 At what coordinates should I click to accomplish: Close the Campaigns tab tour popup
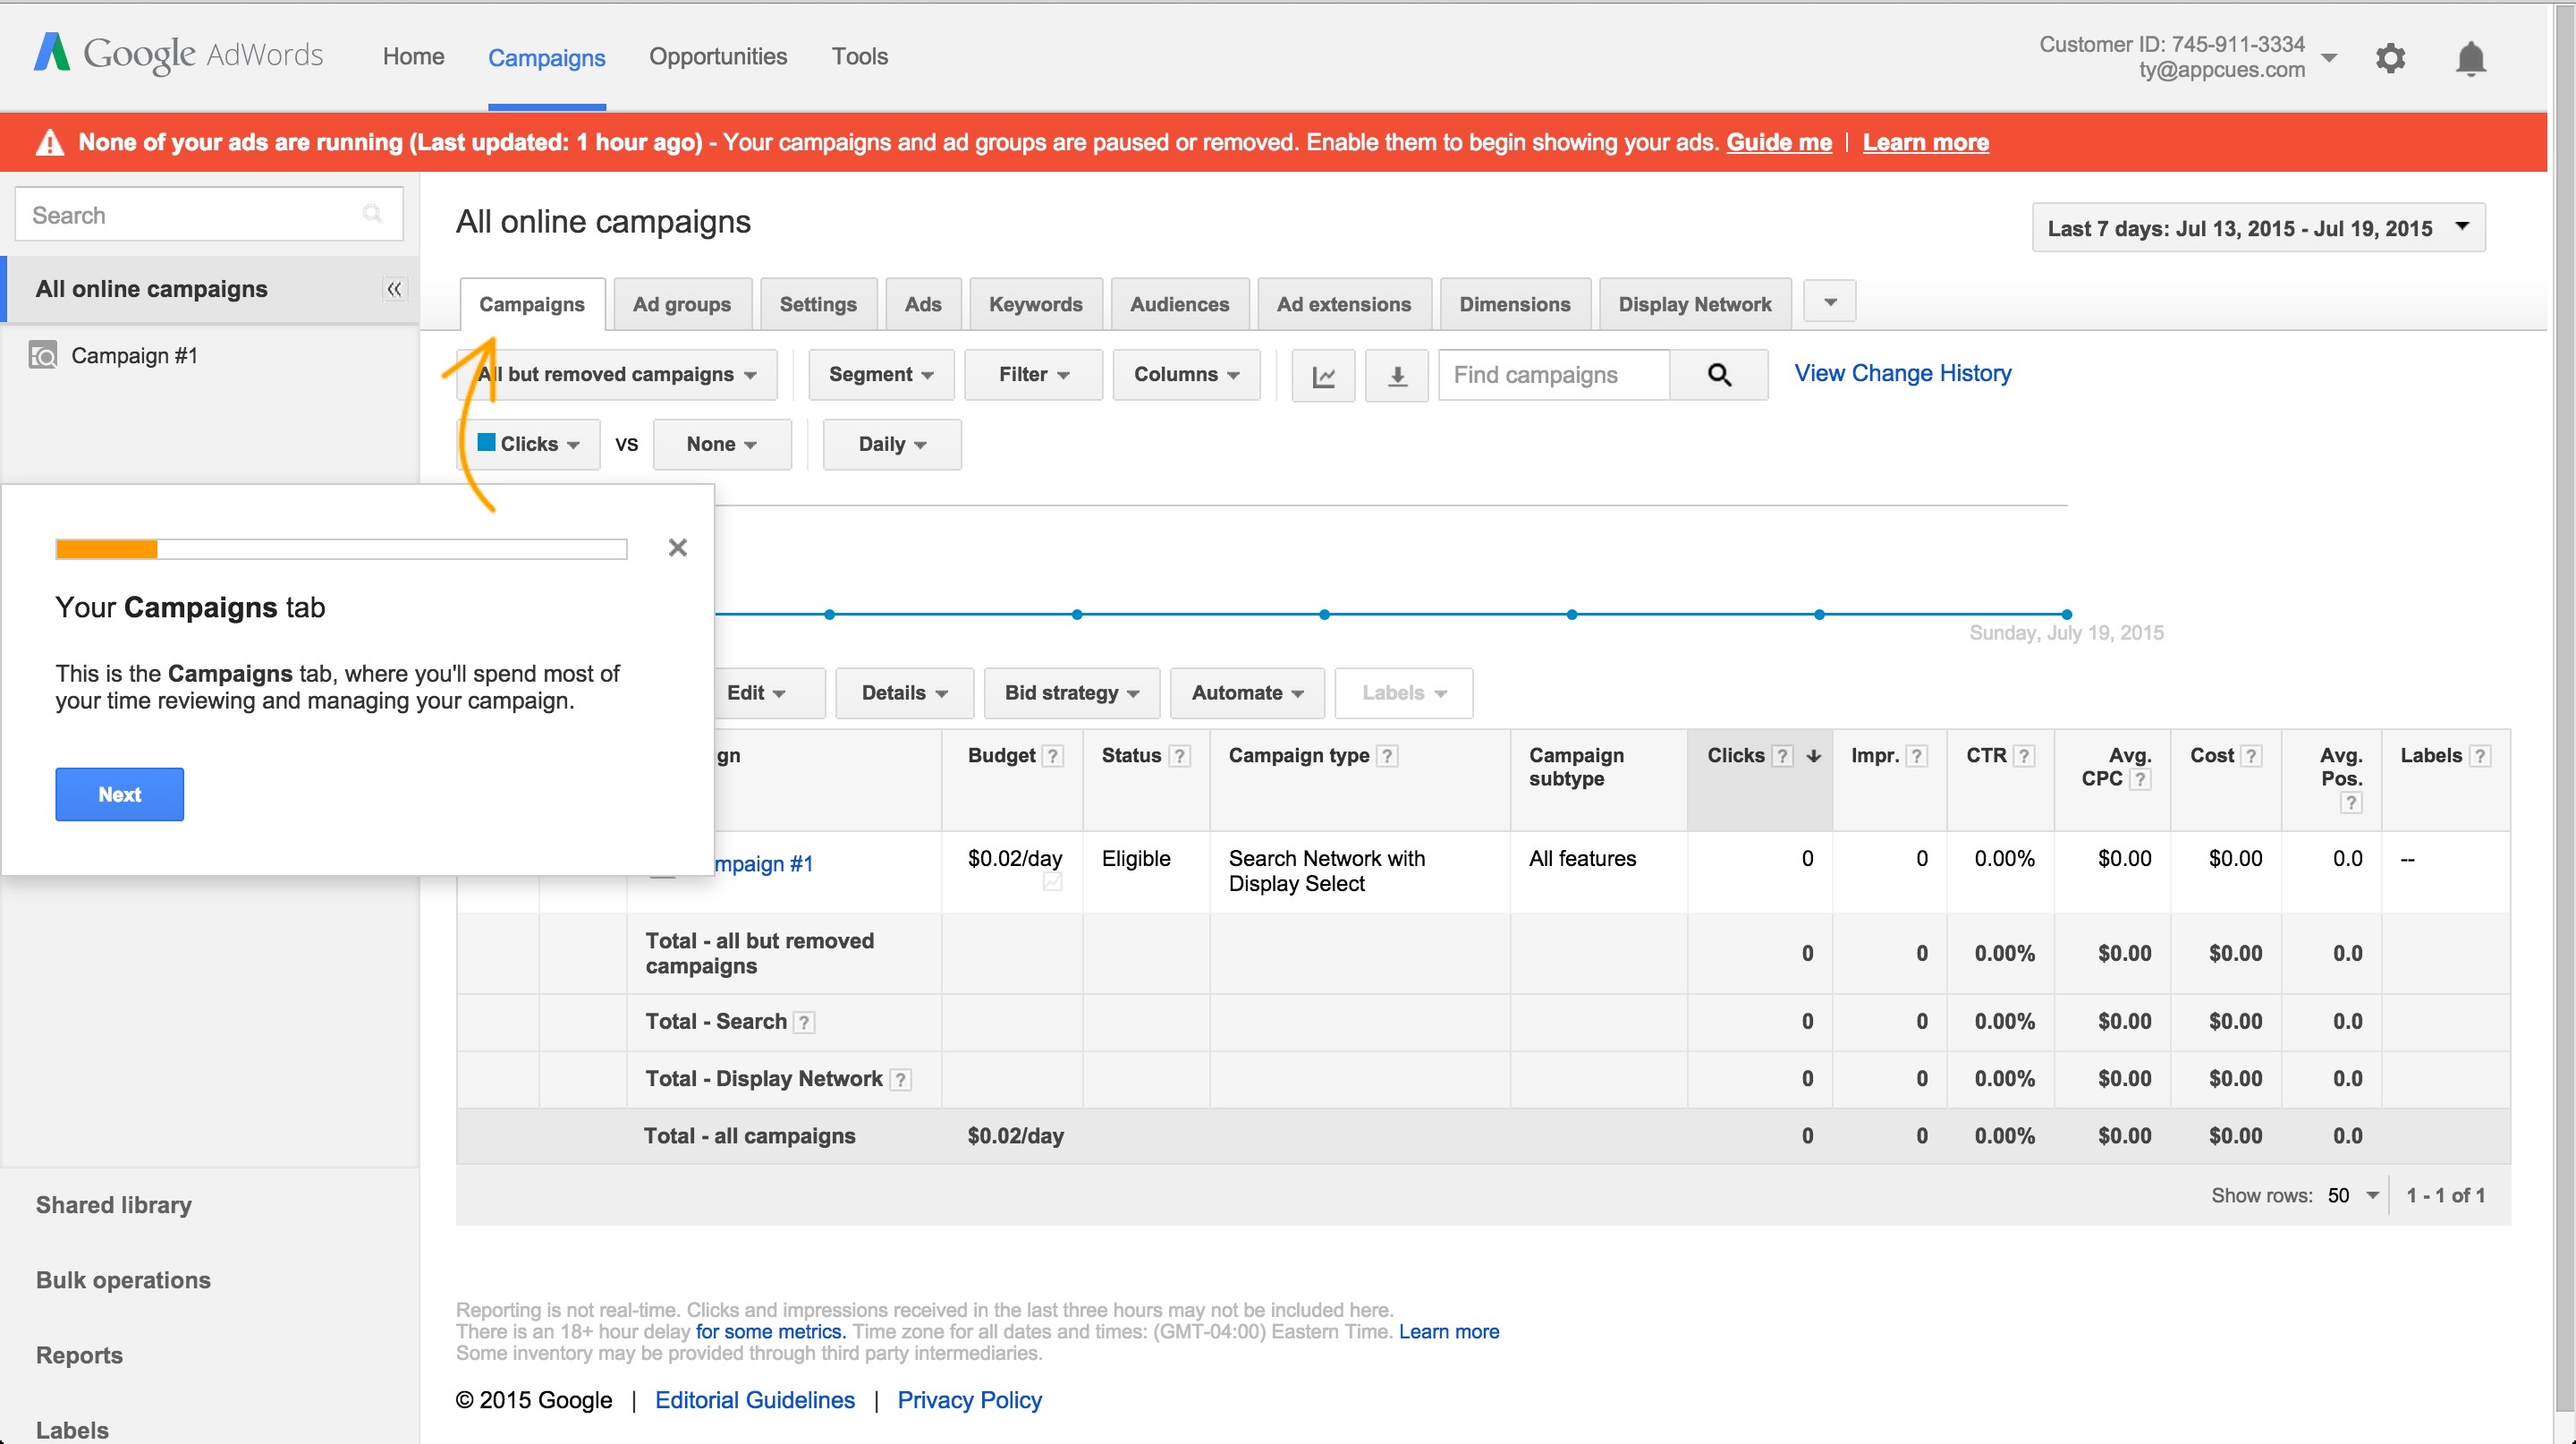[x=678, y=547]
